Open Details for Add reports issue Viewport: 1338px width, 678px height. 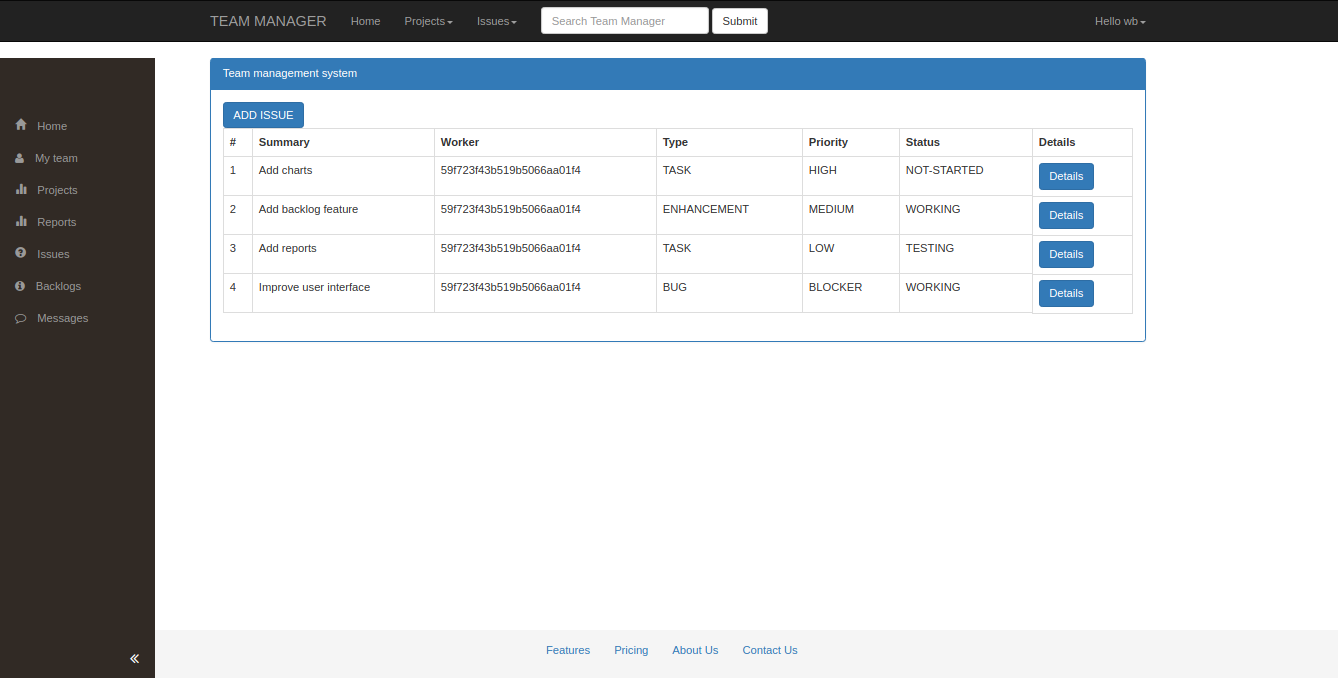click(1066, 254)
